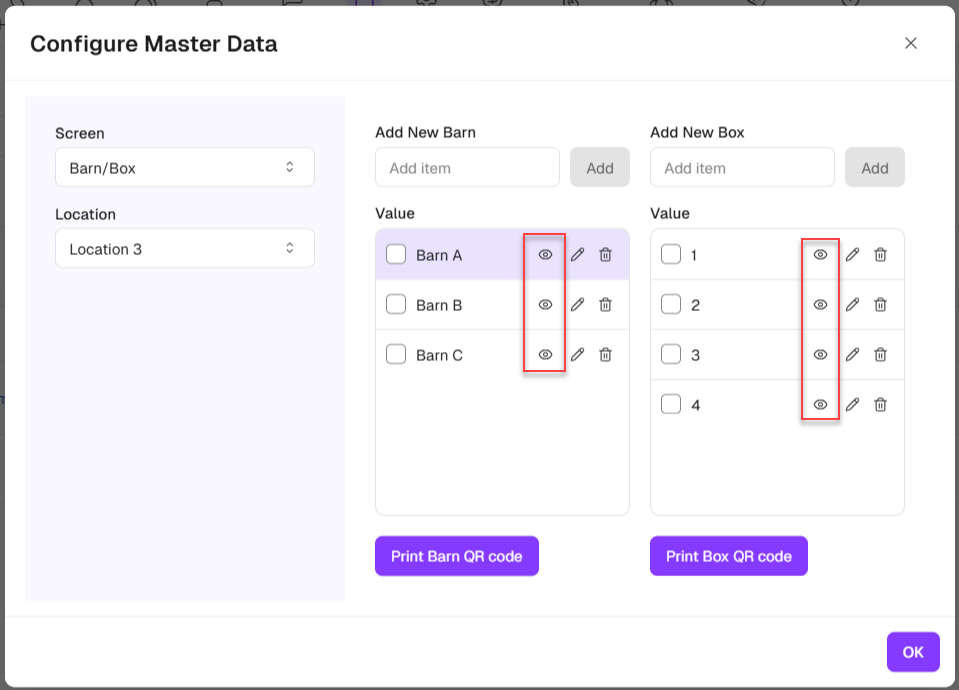Image resolution: width=959 pixels, height=690 pixels.
Task: Click the pencil icon for Box 4
Action: [852, 405]
